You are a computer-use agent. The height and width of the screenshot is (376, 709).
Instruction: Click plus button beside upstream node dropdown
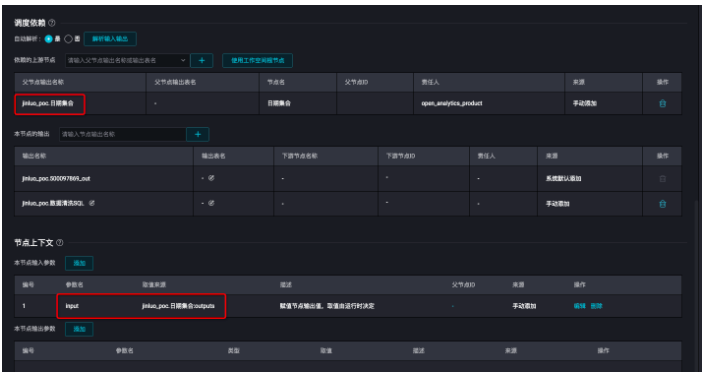(x=202, y=60)
